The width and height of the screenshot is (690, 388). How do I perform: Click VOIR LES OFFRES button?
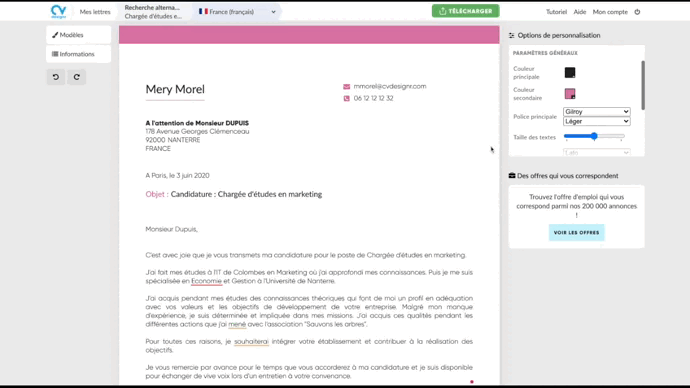pos(576,232)
